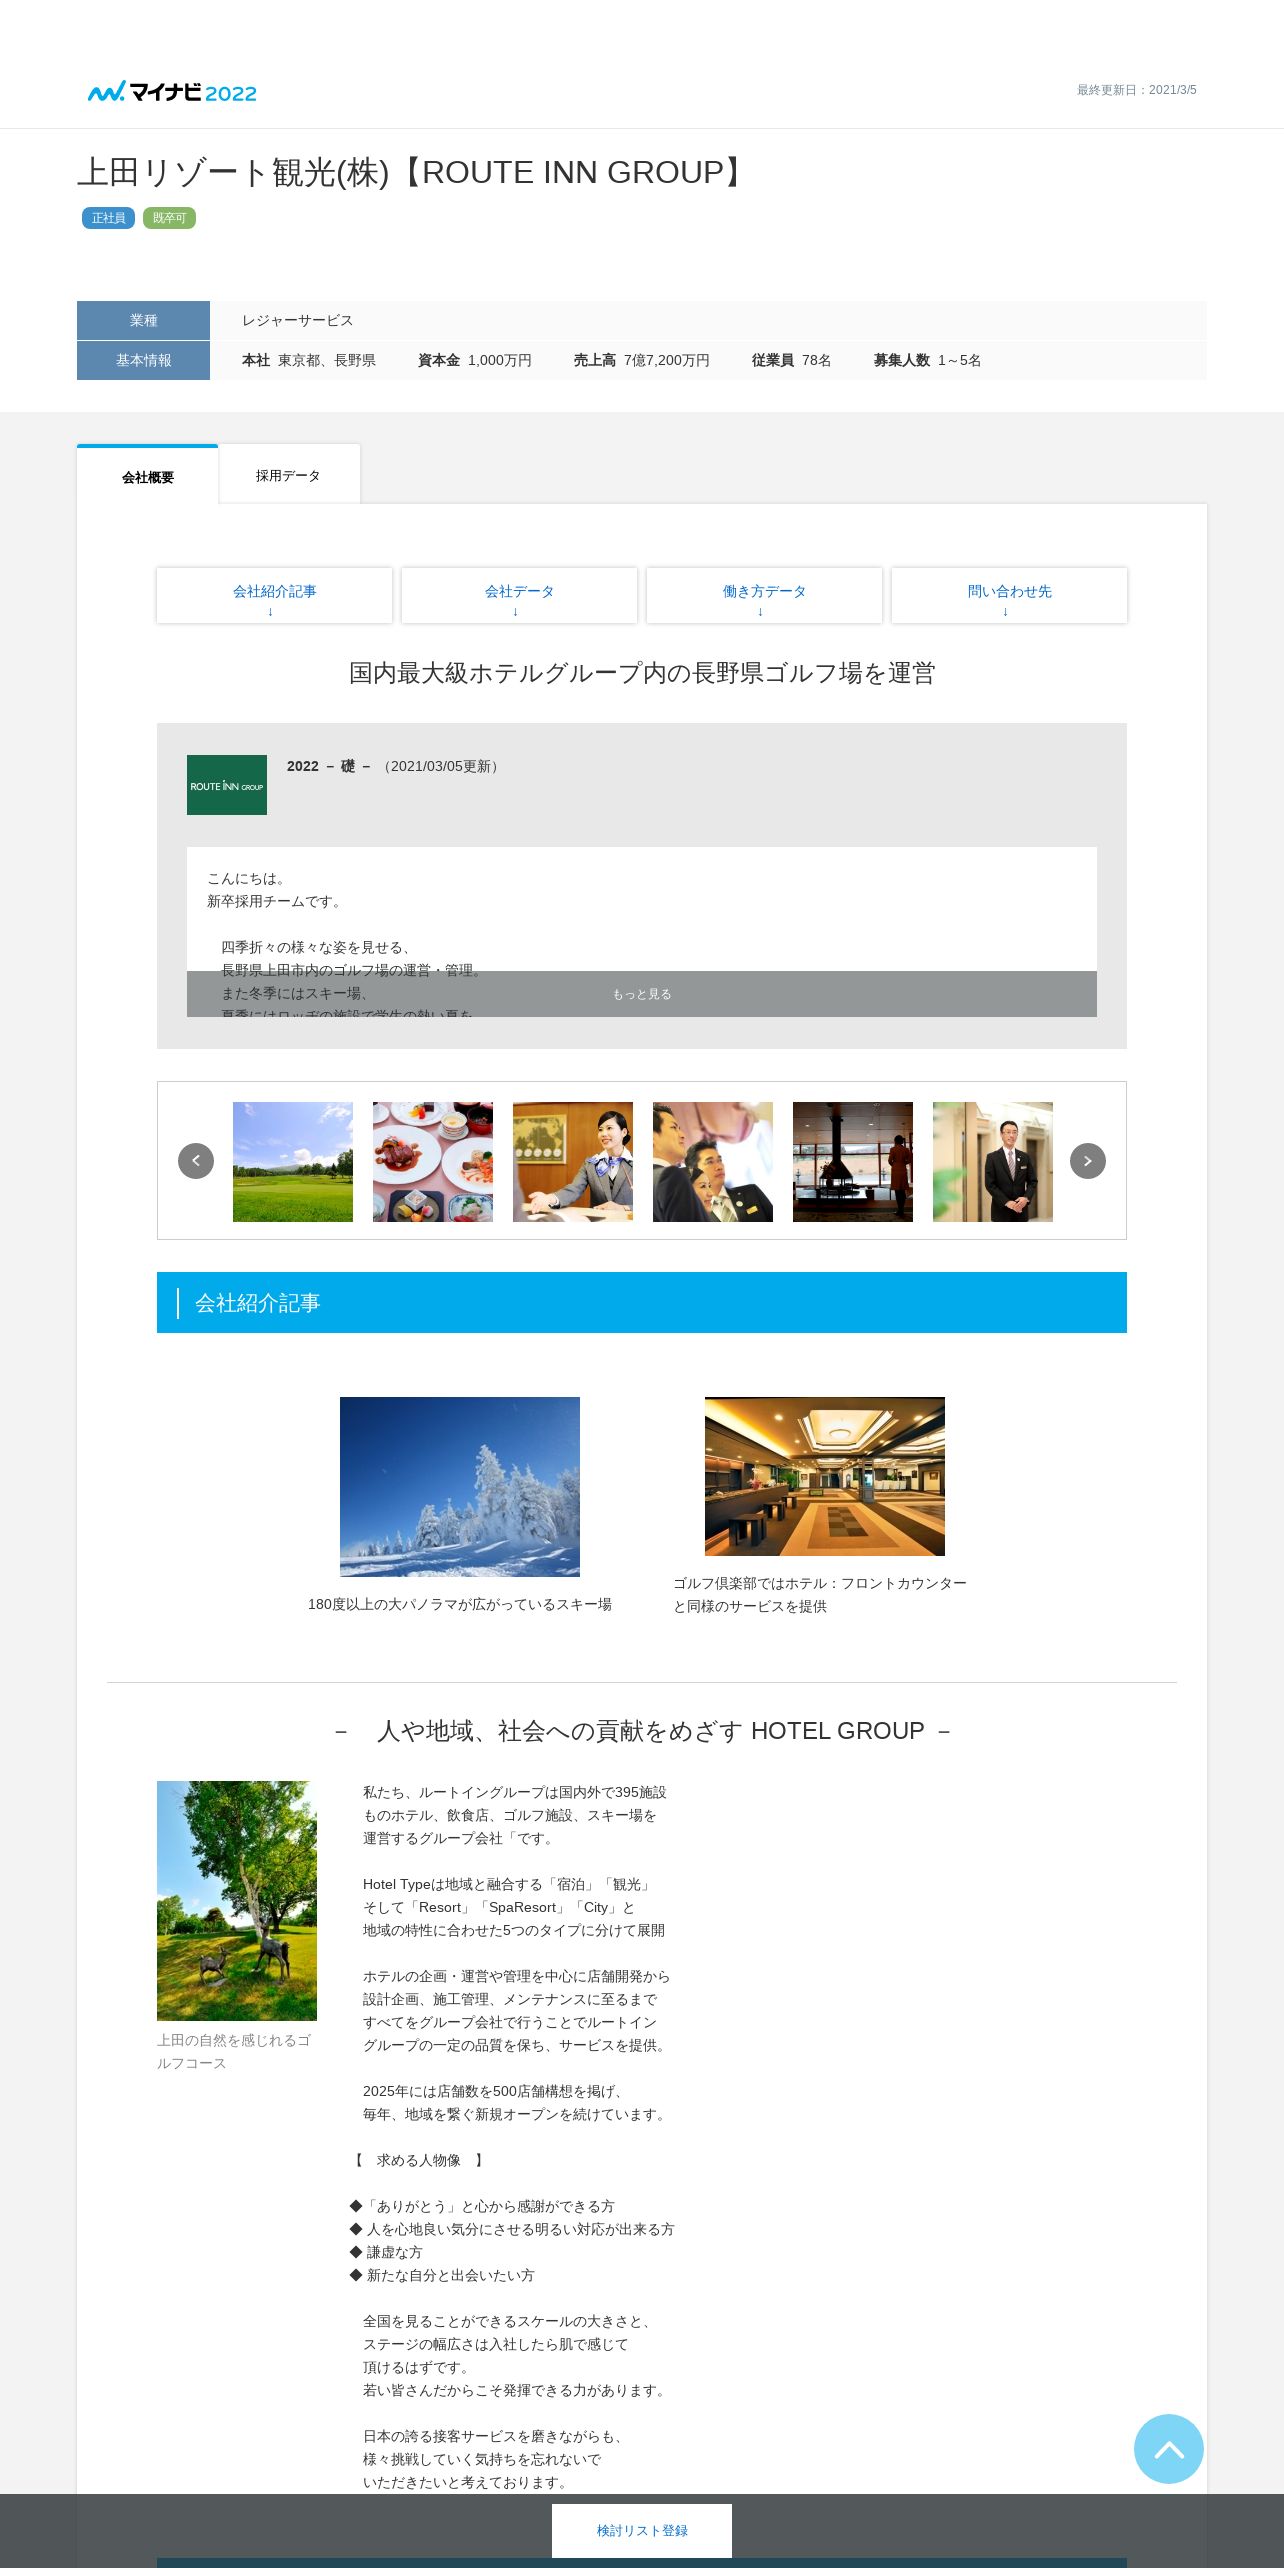Click the 検討リスト登録 button

(642, 2530)
